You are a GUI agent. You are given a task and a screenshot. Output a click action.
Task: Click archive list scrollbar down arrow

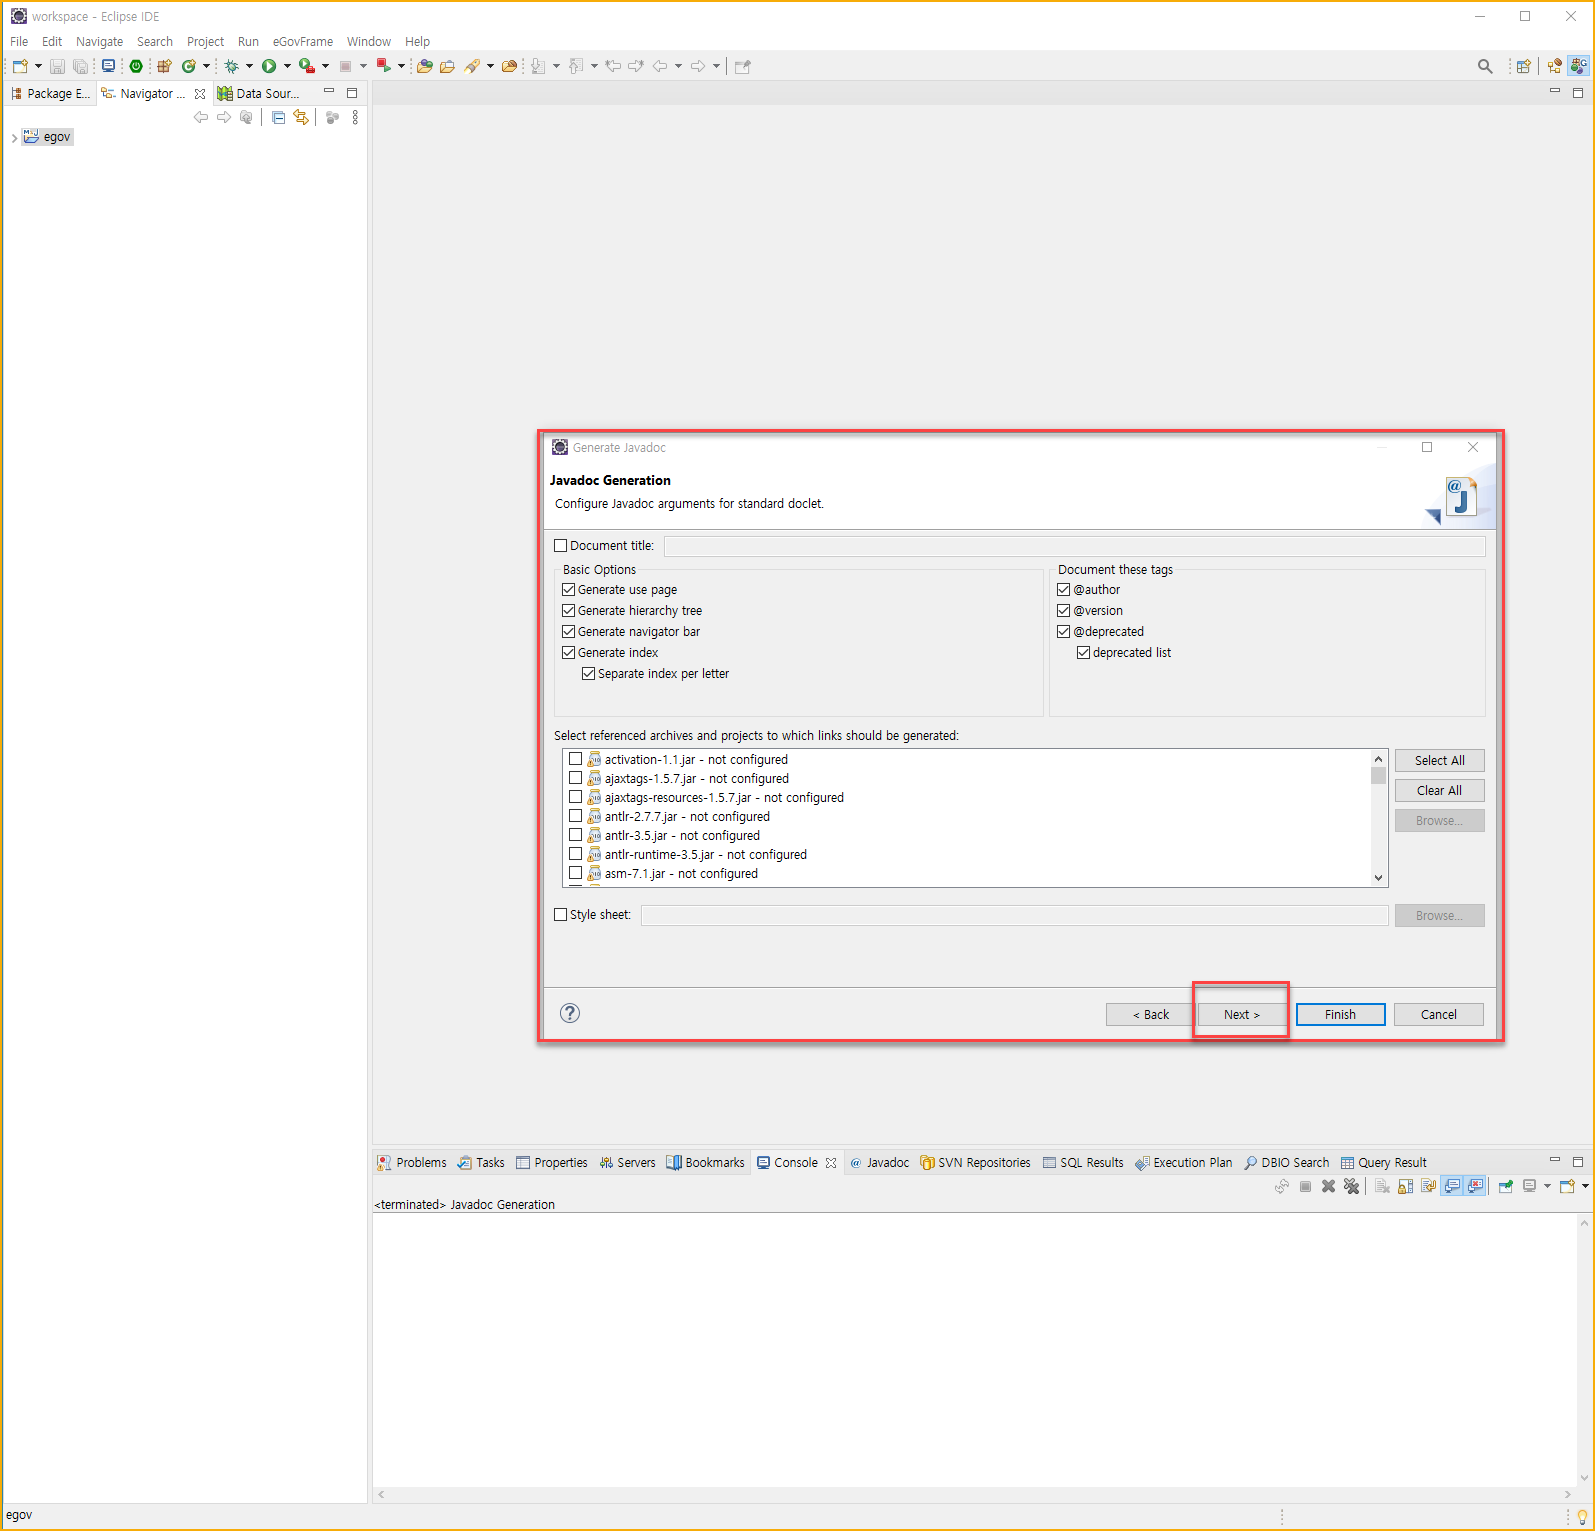pos(1378,878)
